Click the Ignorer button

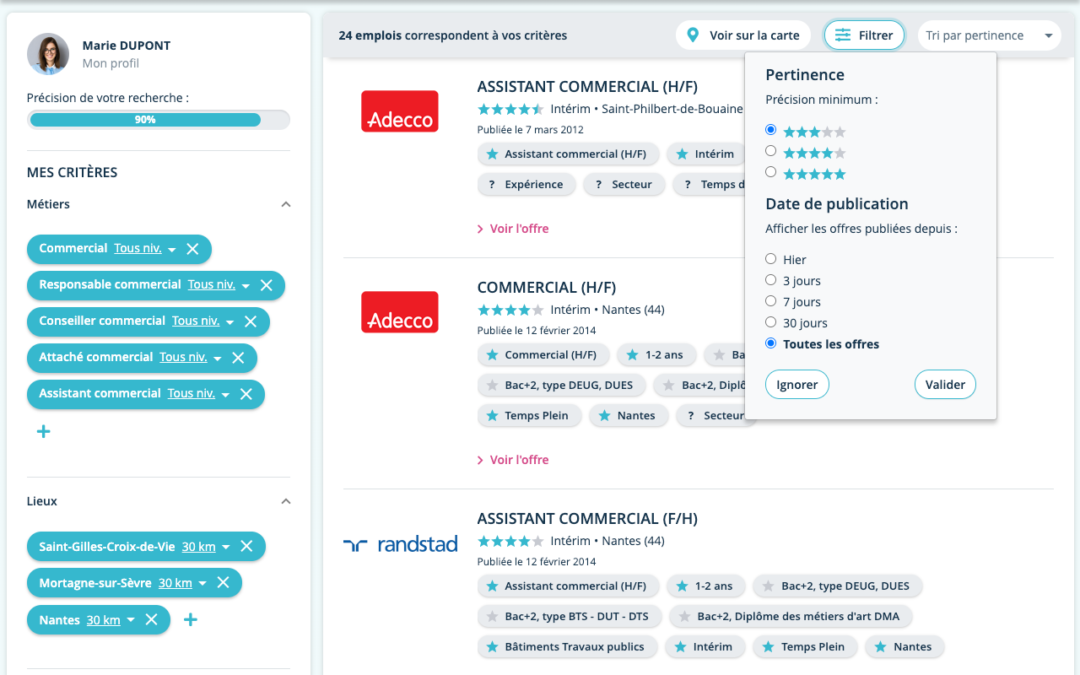pos(797,385)
